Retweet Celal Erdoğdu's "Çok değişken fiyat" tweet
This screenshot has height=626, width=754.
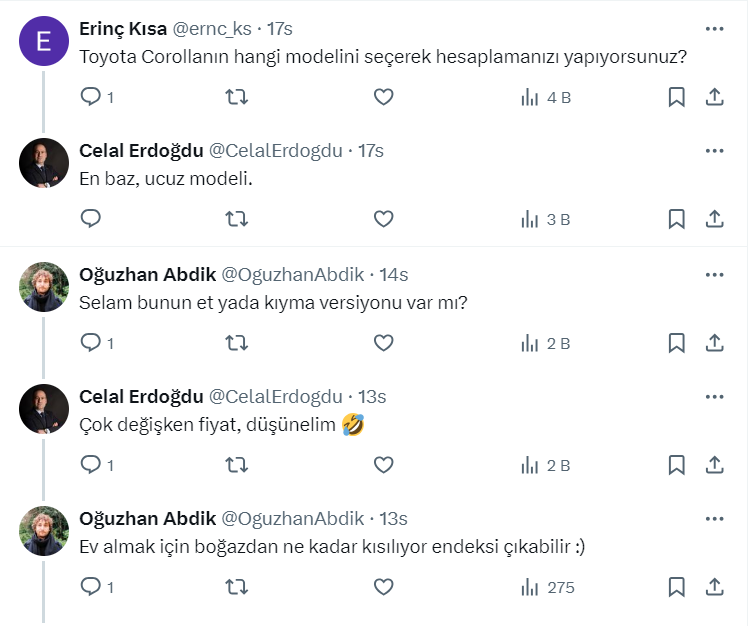[x=237, y=465]
